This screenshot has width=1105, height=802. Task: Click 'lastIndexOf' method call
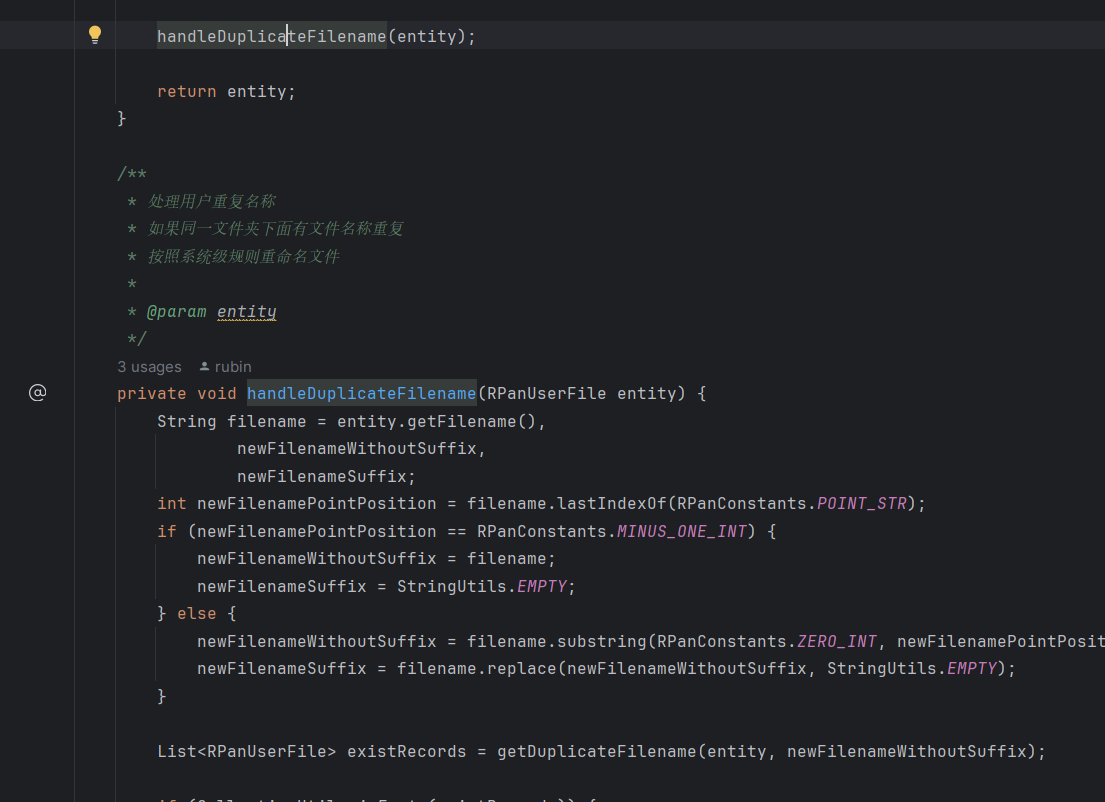pyautogui.click(x=612, y=503)
